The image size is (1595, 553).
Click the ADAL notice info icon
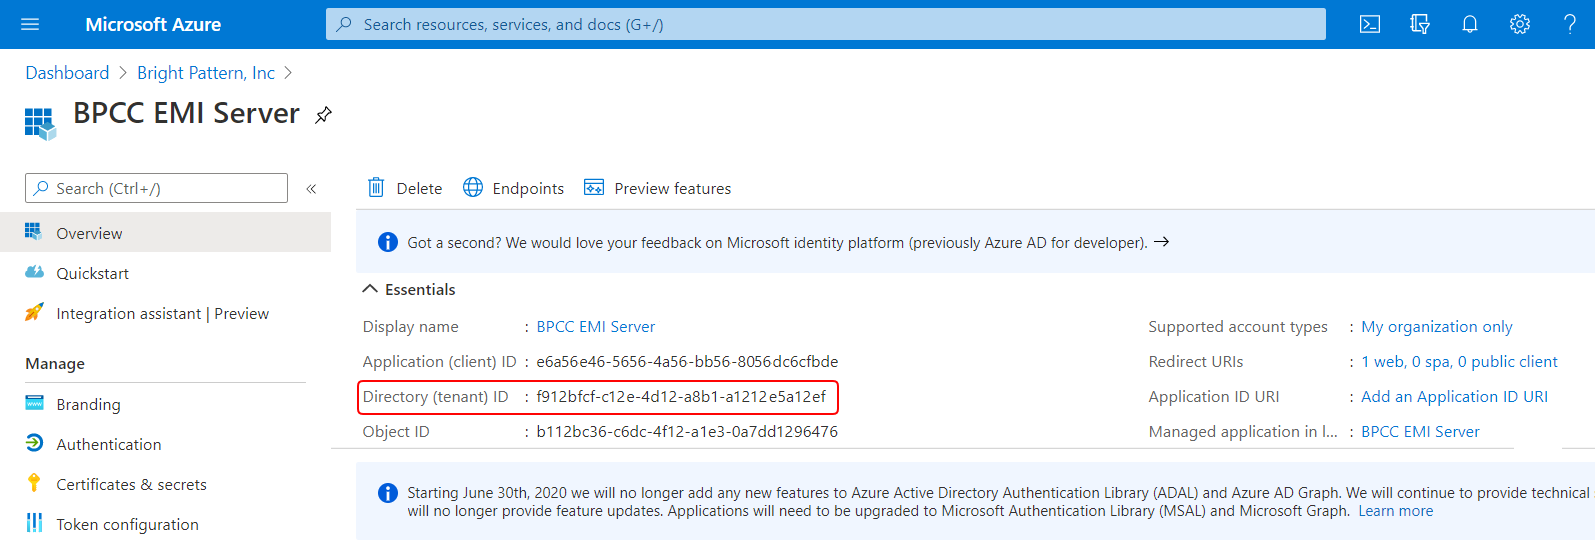(388, 493)
